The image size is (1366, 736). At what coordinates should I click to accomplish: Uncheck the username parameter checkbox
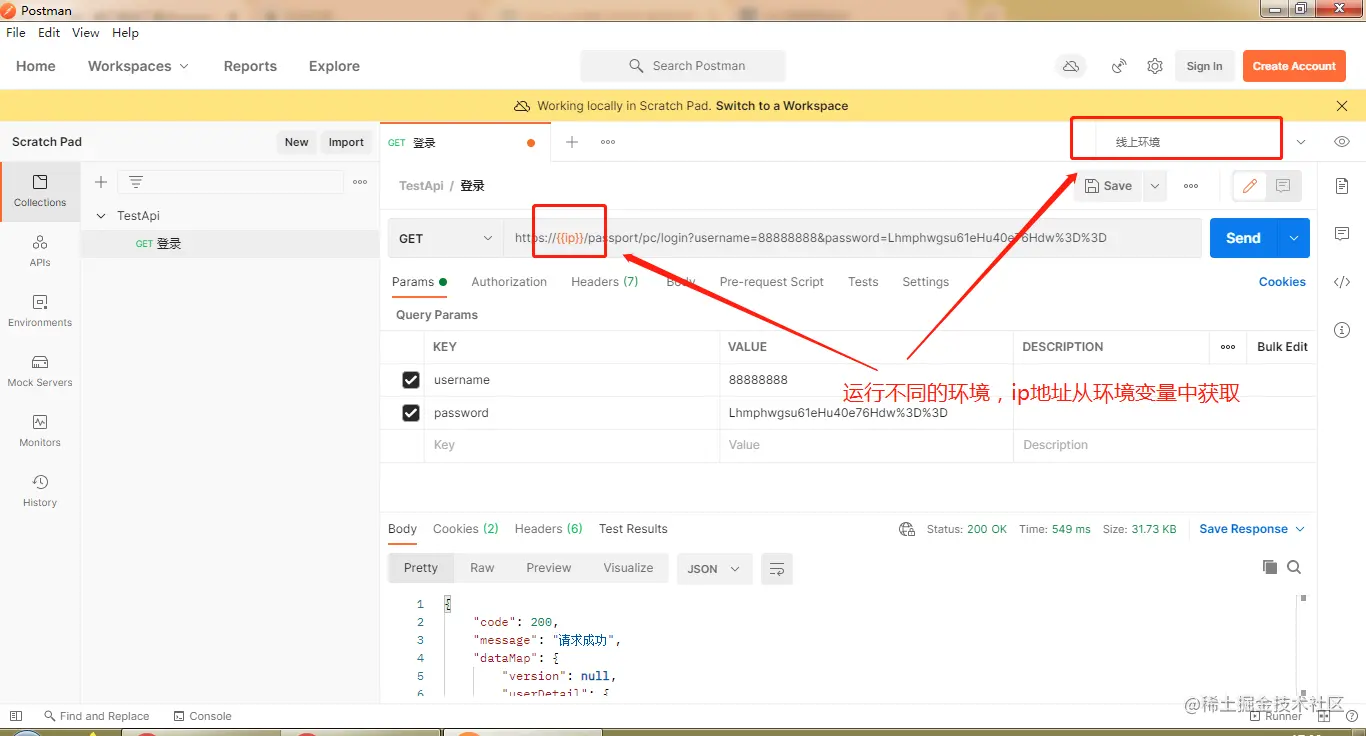(x=411, y=380)
